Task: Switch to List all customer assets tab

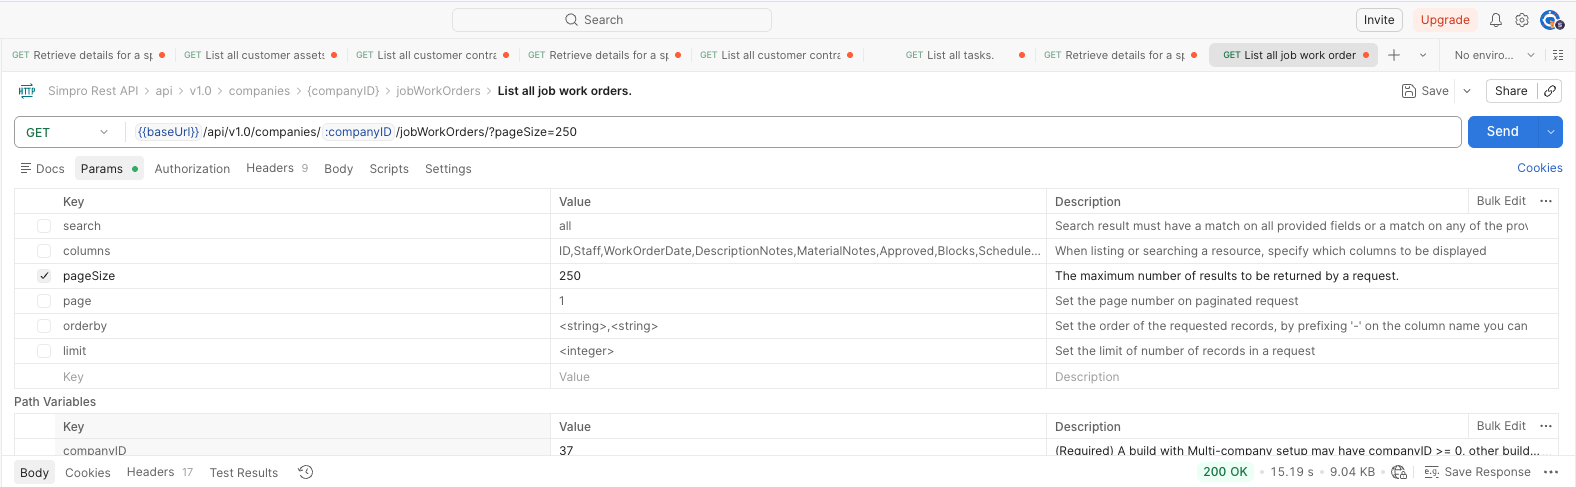Action: click(x=260, y=55)
